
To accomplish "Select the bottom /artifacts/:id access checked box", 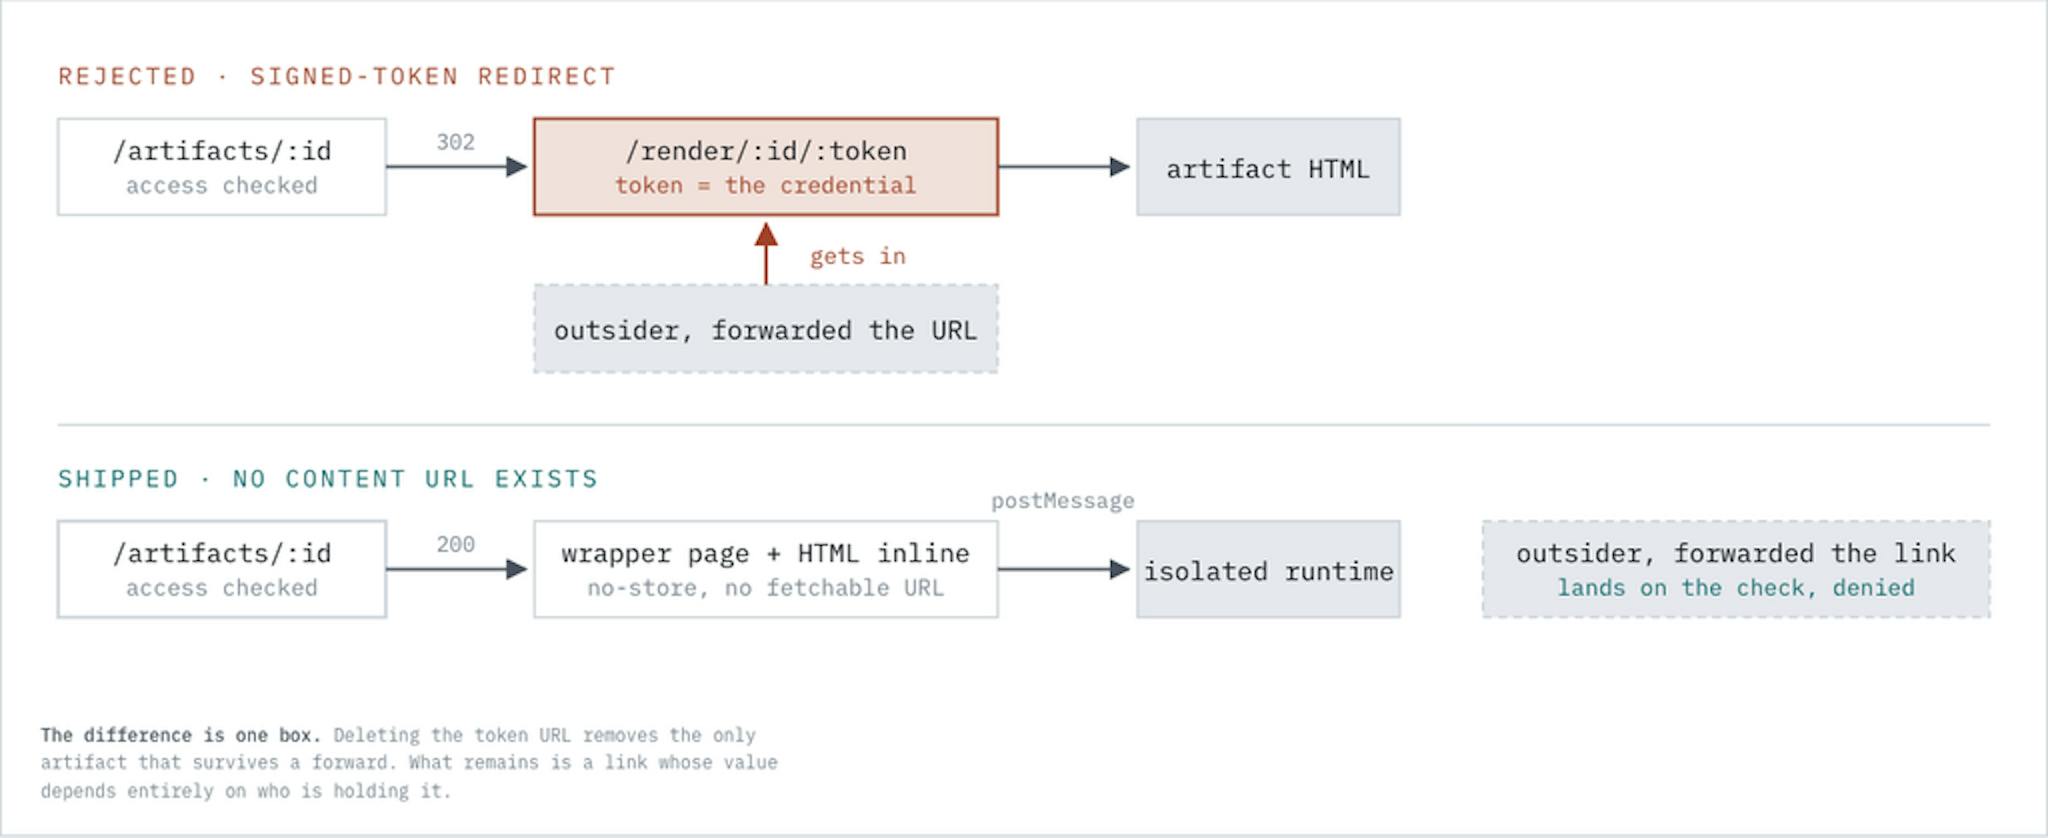I will tap(222, 569).
